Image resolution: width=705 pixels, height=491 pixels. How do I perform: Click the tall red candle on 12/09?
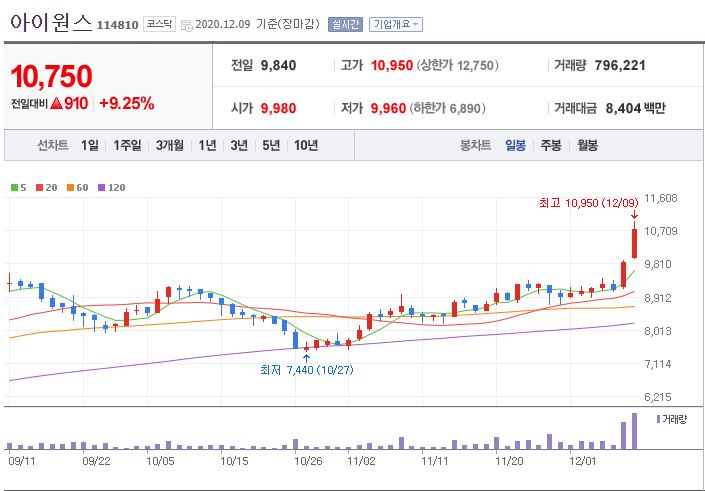point(634,243)
